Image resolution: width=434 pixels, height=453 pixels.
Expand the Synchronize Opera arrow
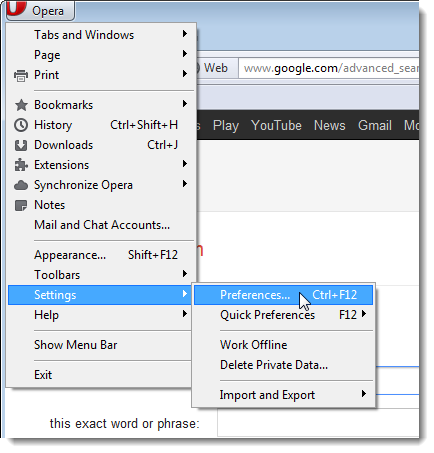(185, 184)
